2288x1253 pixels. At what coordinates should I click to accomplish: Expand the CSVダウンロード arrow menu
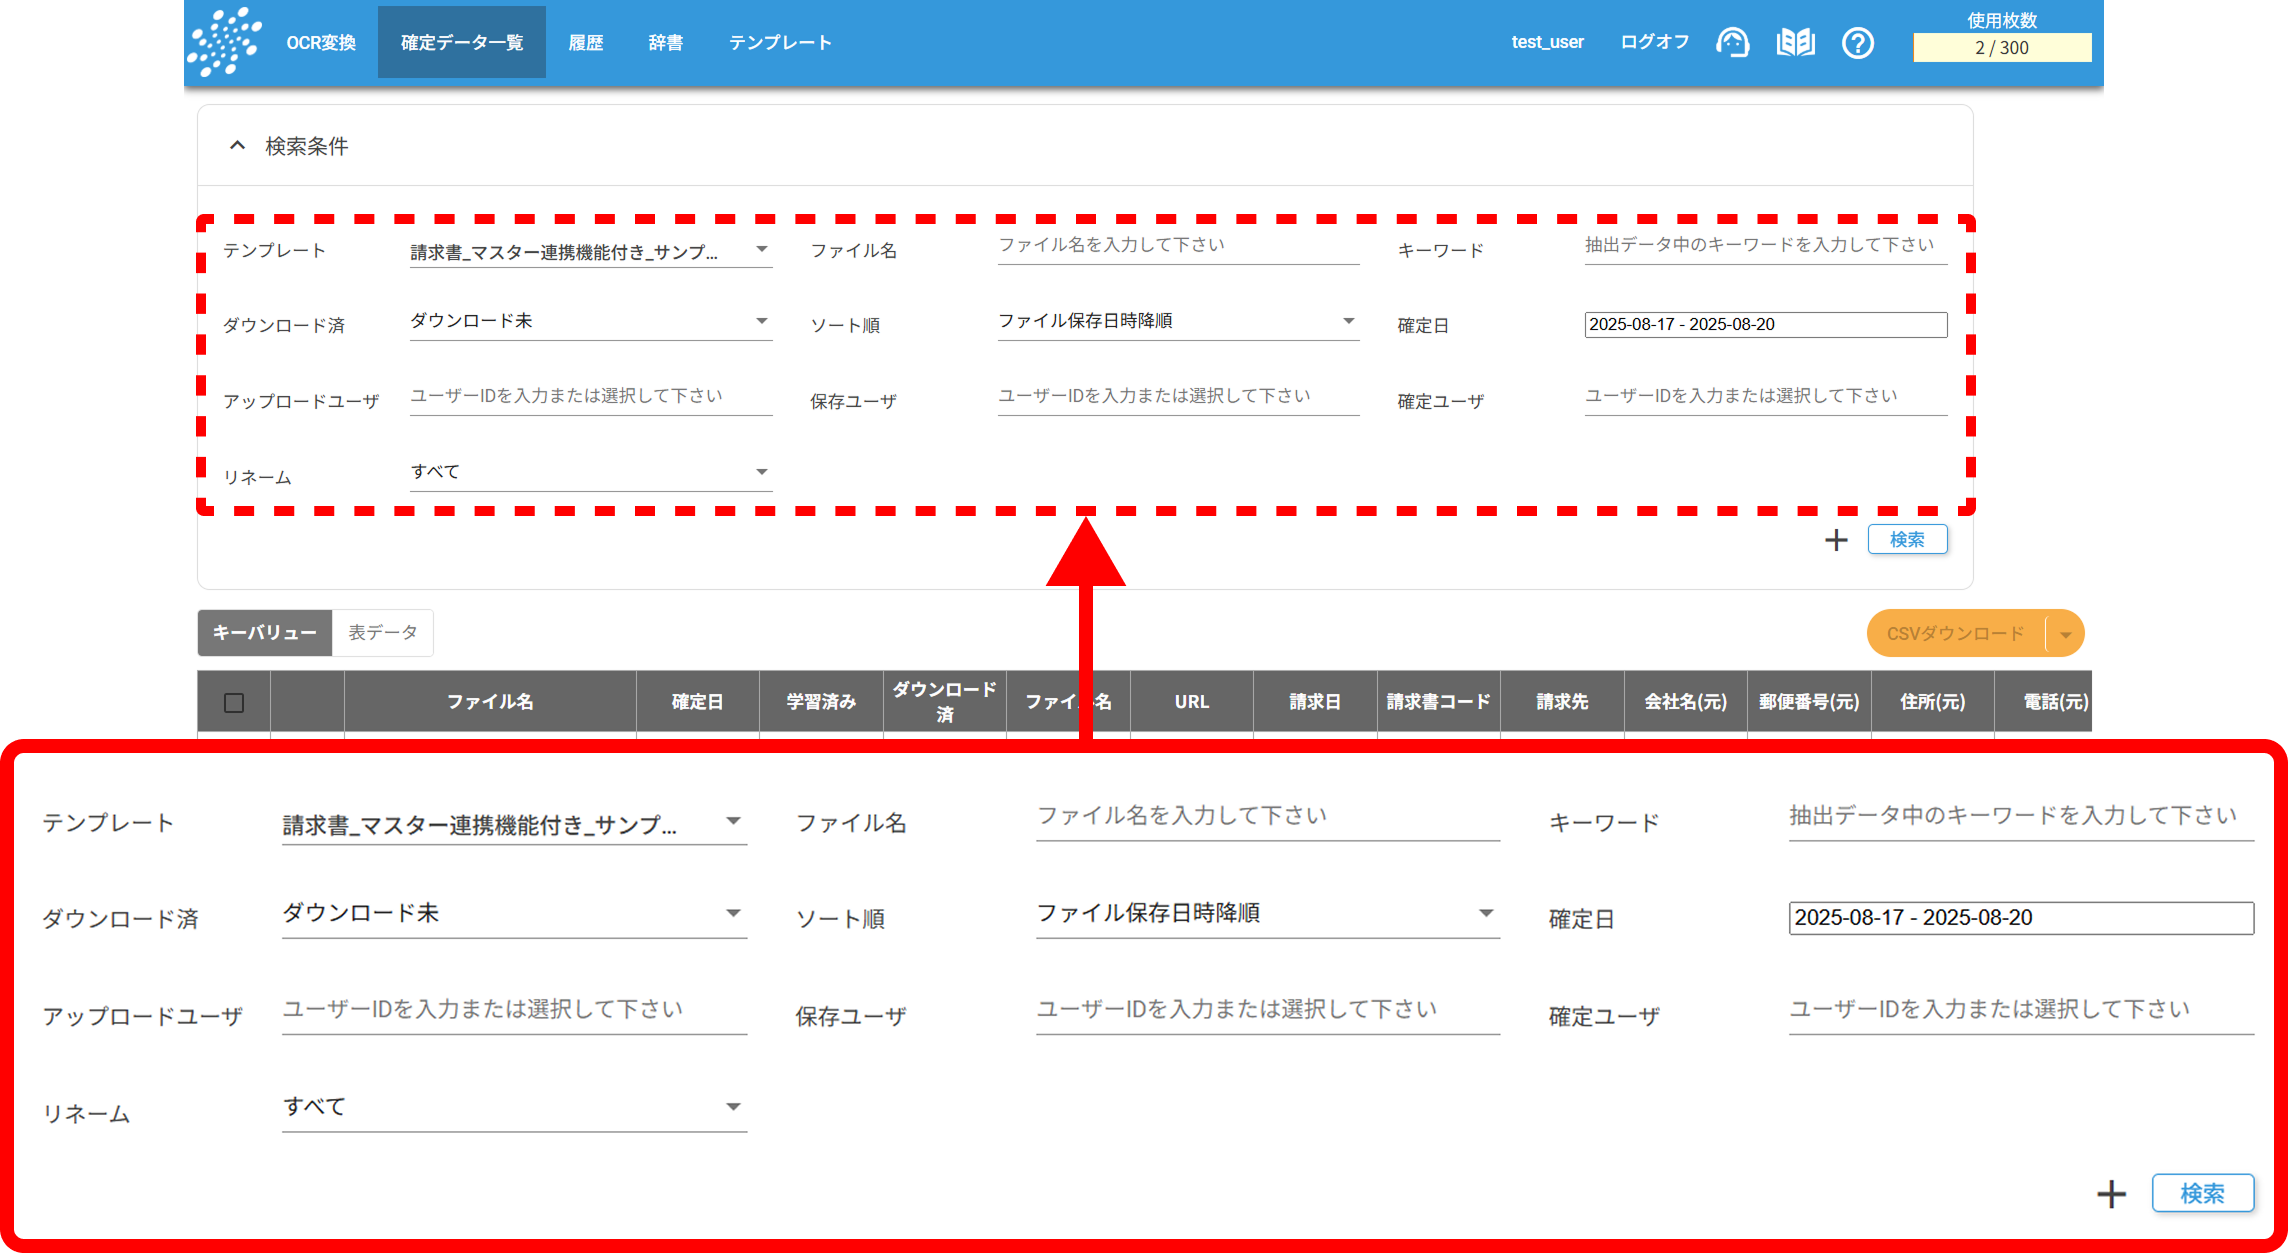click(x=2065, y=634)
